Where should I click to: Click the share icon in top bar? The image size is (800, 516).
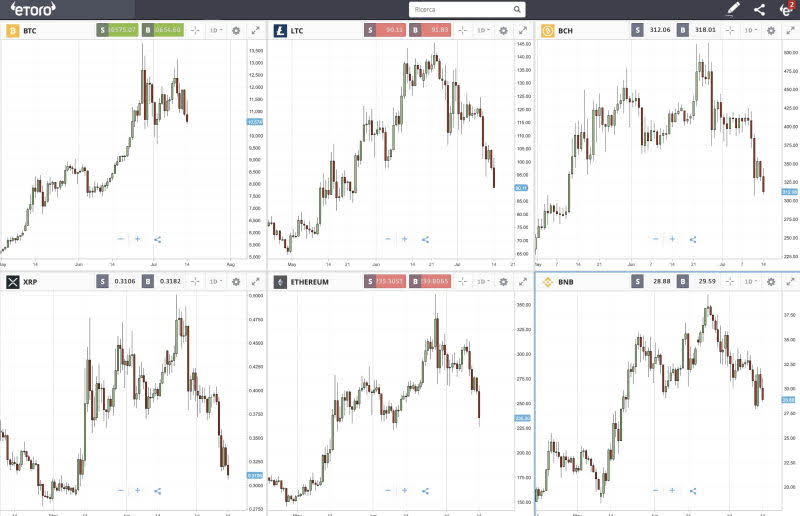point(760,10)
